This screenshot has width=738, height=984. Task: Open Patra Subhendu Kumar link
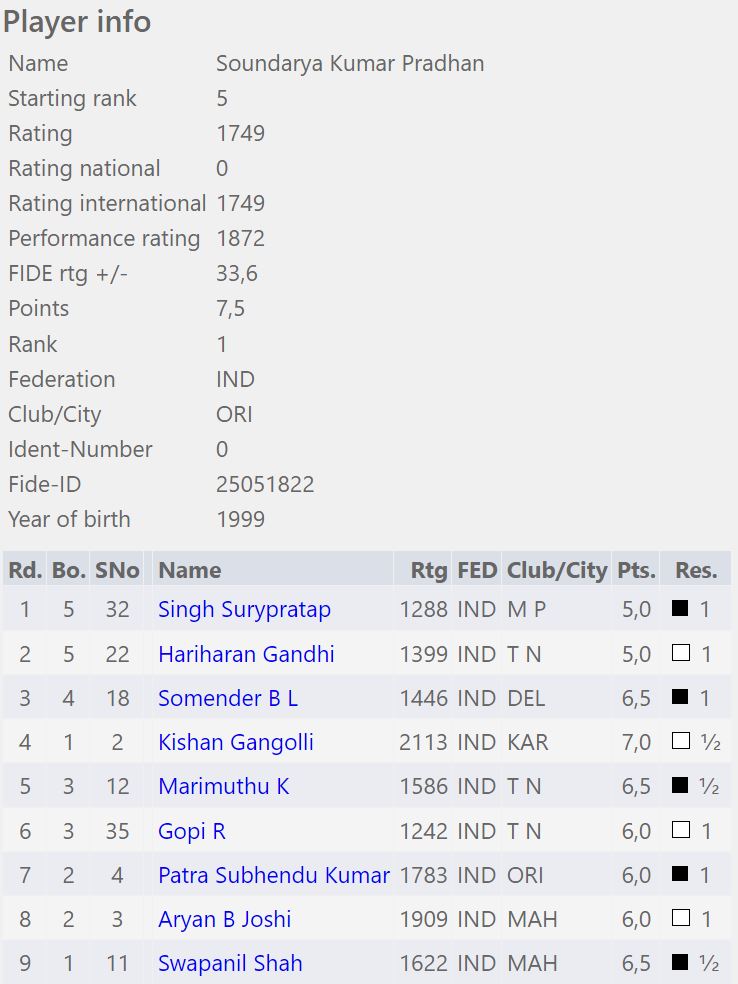coord(274,875)
